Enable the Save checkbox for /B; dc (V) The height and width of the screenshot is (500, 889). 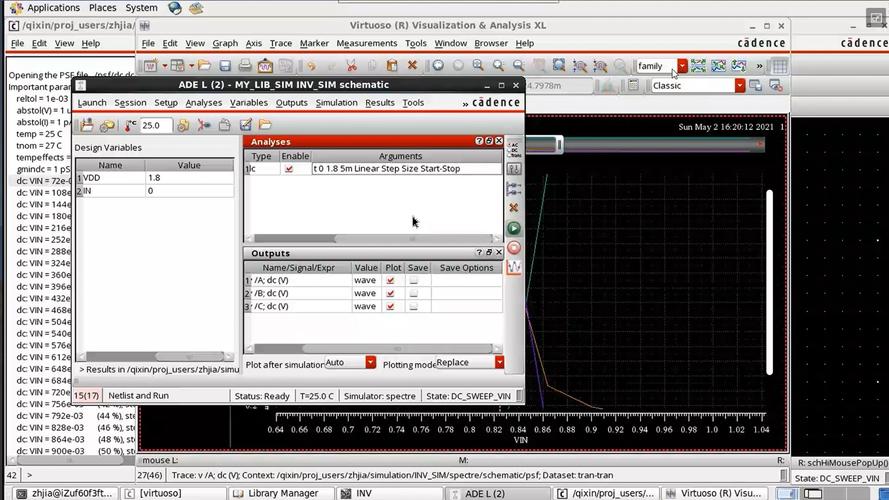[413, 293]
